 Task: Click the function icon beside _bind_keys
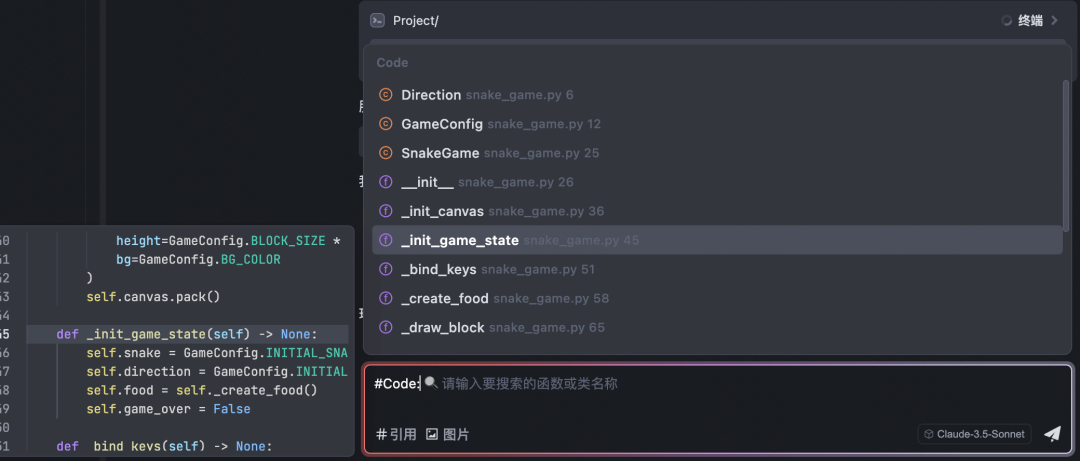[386, 269]
